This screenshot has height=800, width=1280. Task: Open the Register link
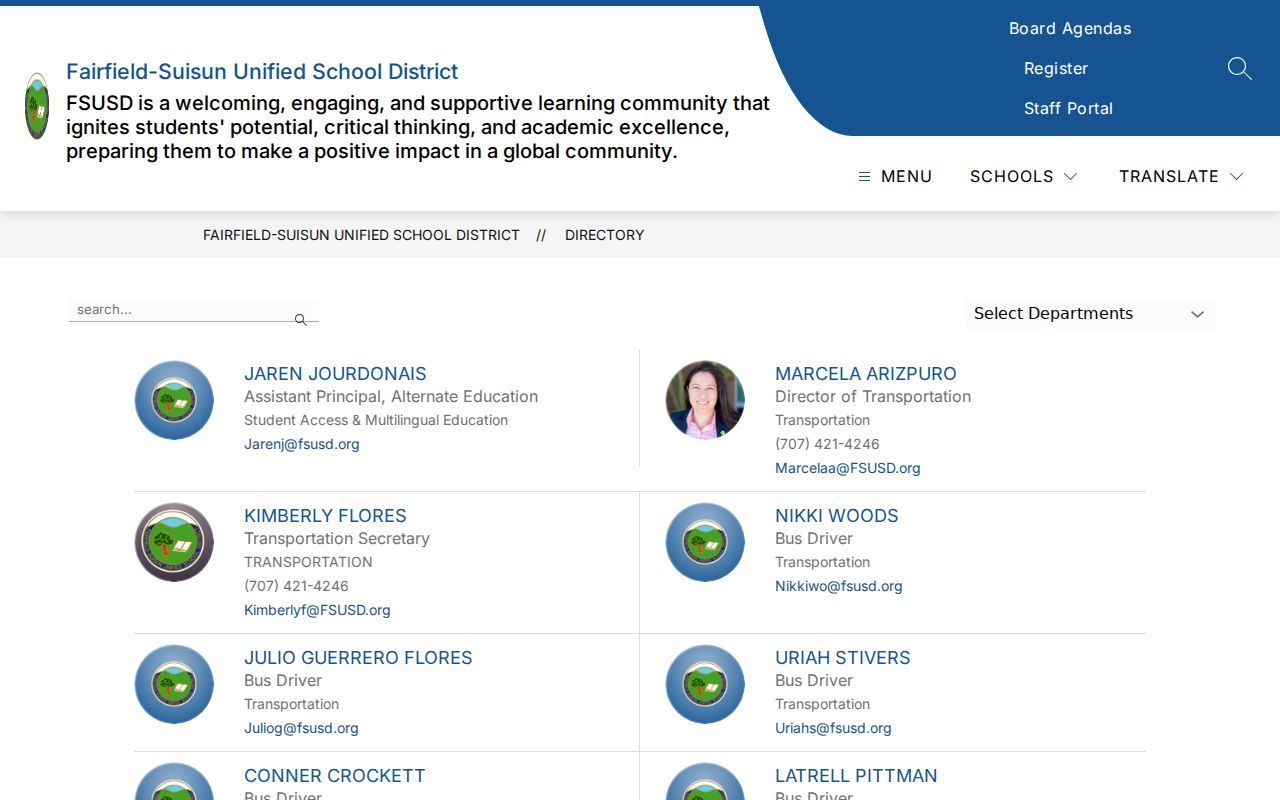(1056, 68)
